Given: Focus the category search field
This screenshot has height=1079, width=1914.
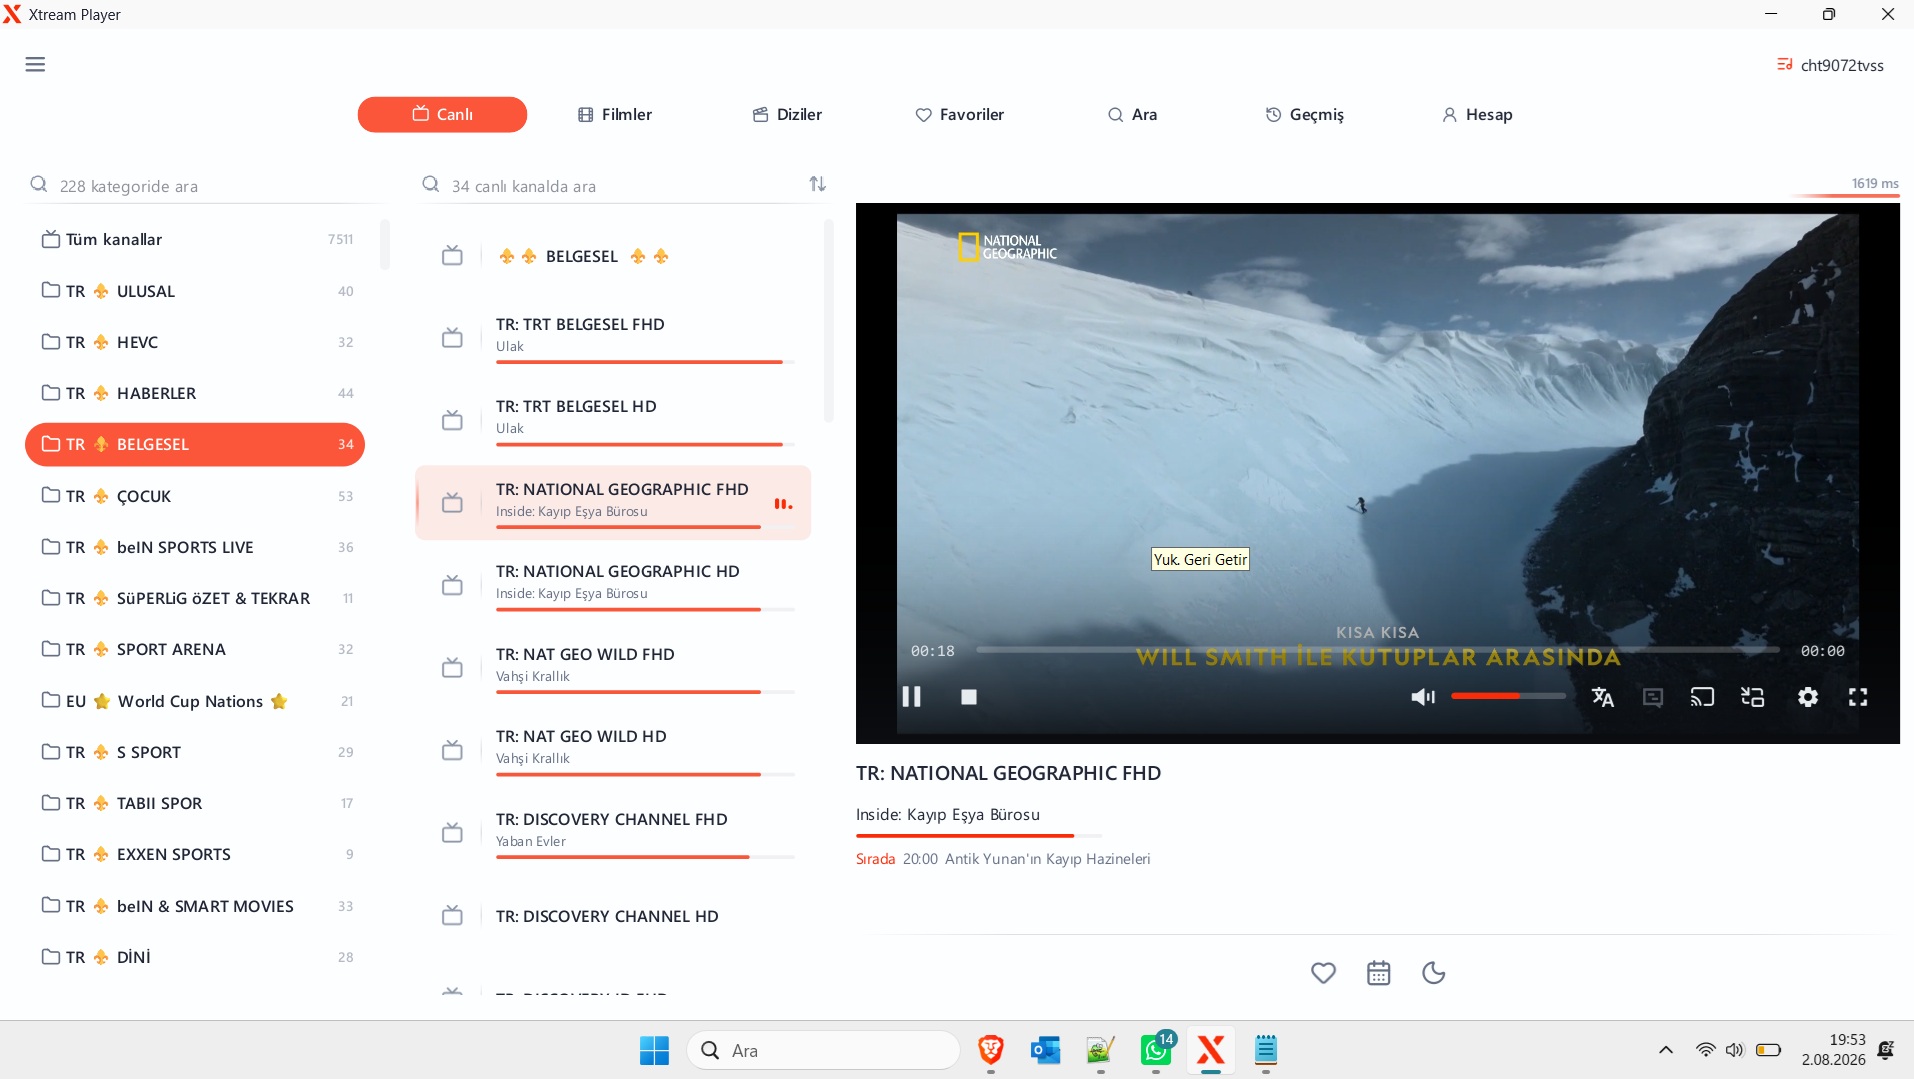Looking at the screenshot, I should coord(205,186).
